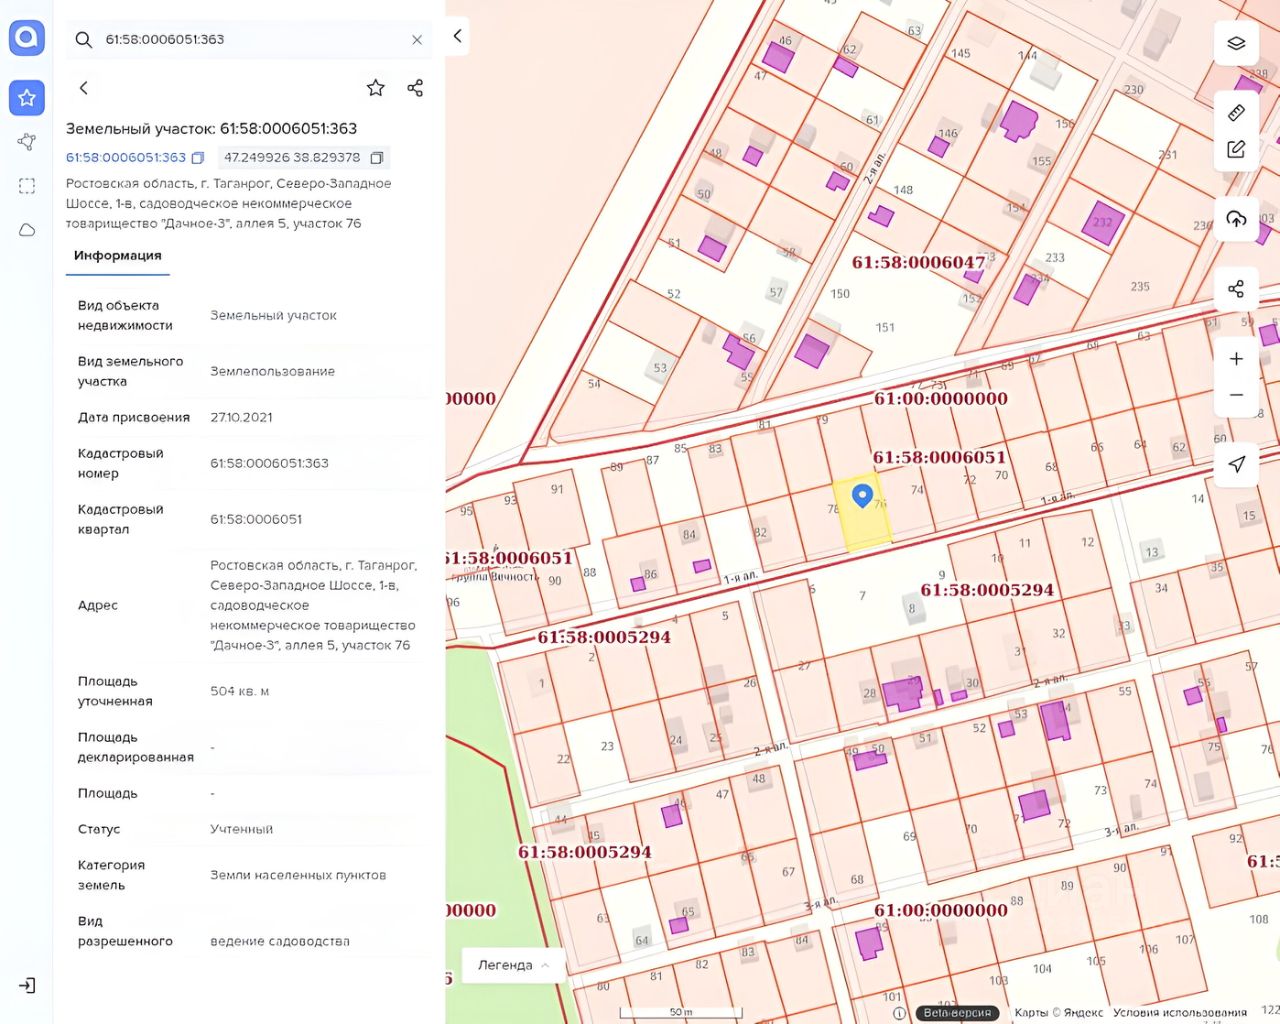Open the favorites star in left sidebar
The image size is (1280, 1024).
(27, 97)
